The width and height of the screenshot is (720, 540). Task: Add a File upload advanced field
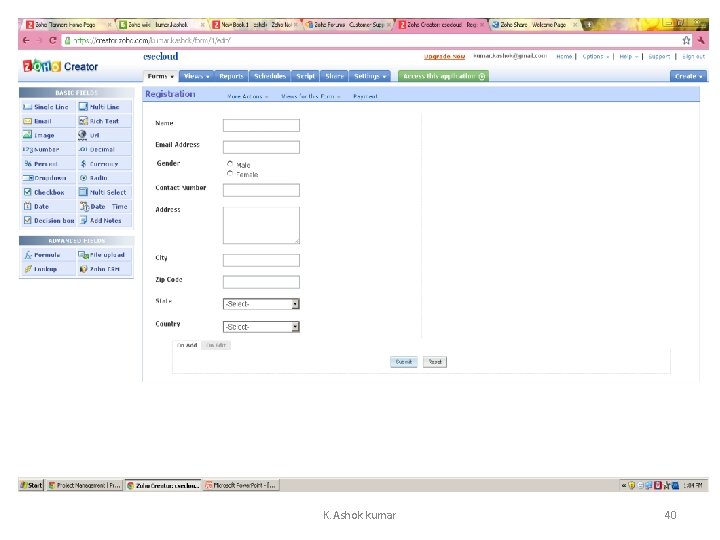pos(104,255)
